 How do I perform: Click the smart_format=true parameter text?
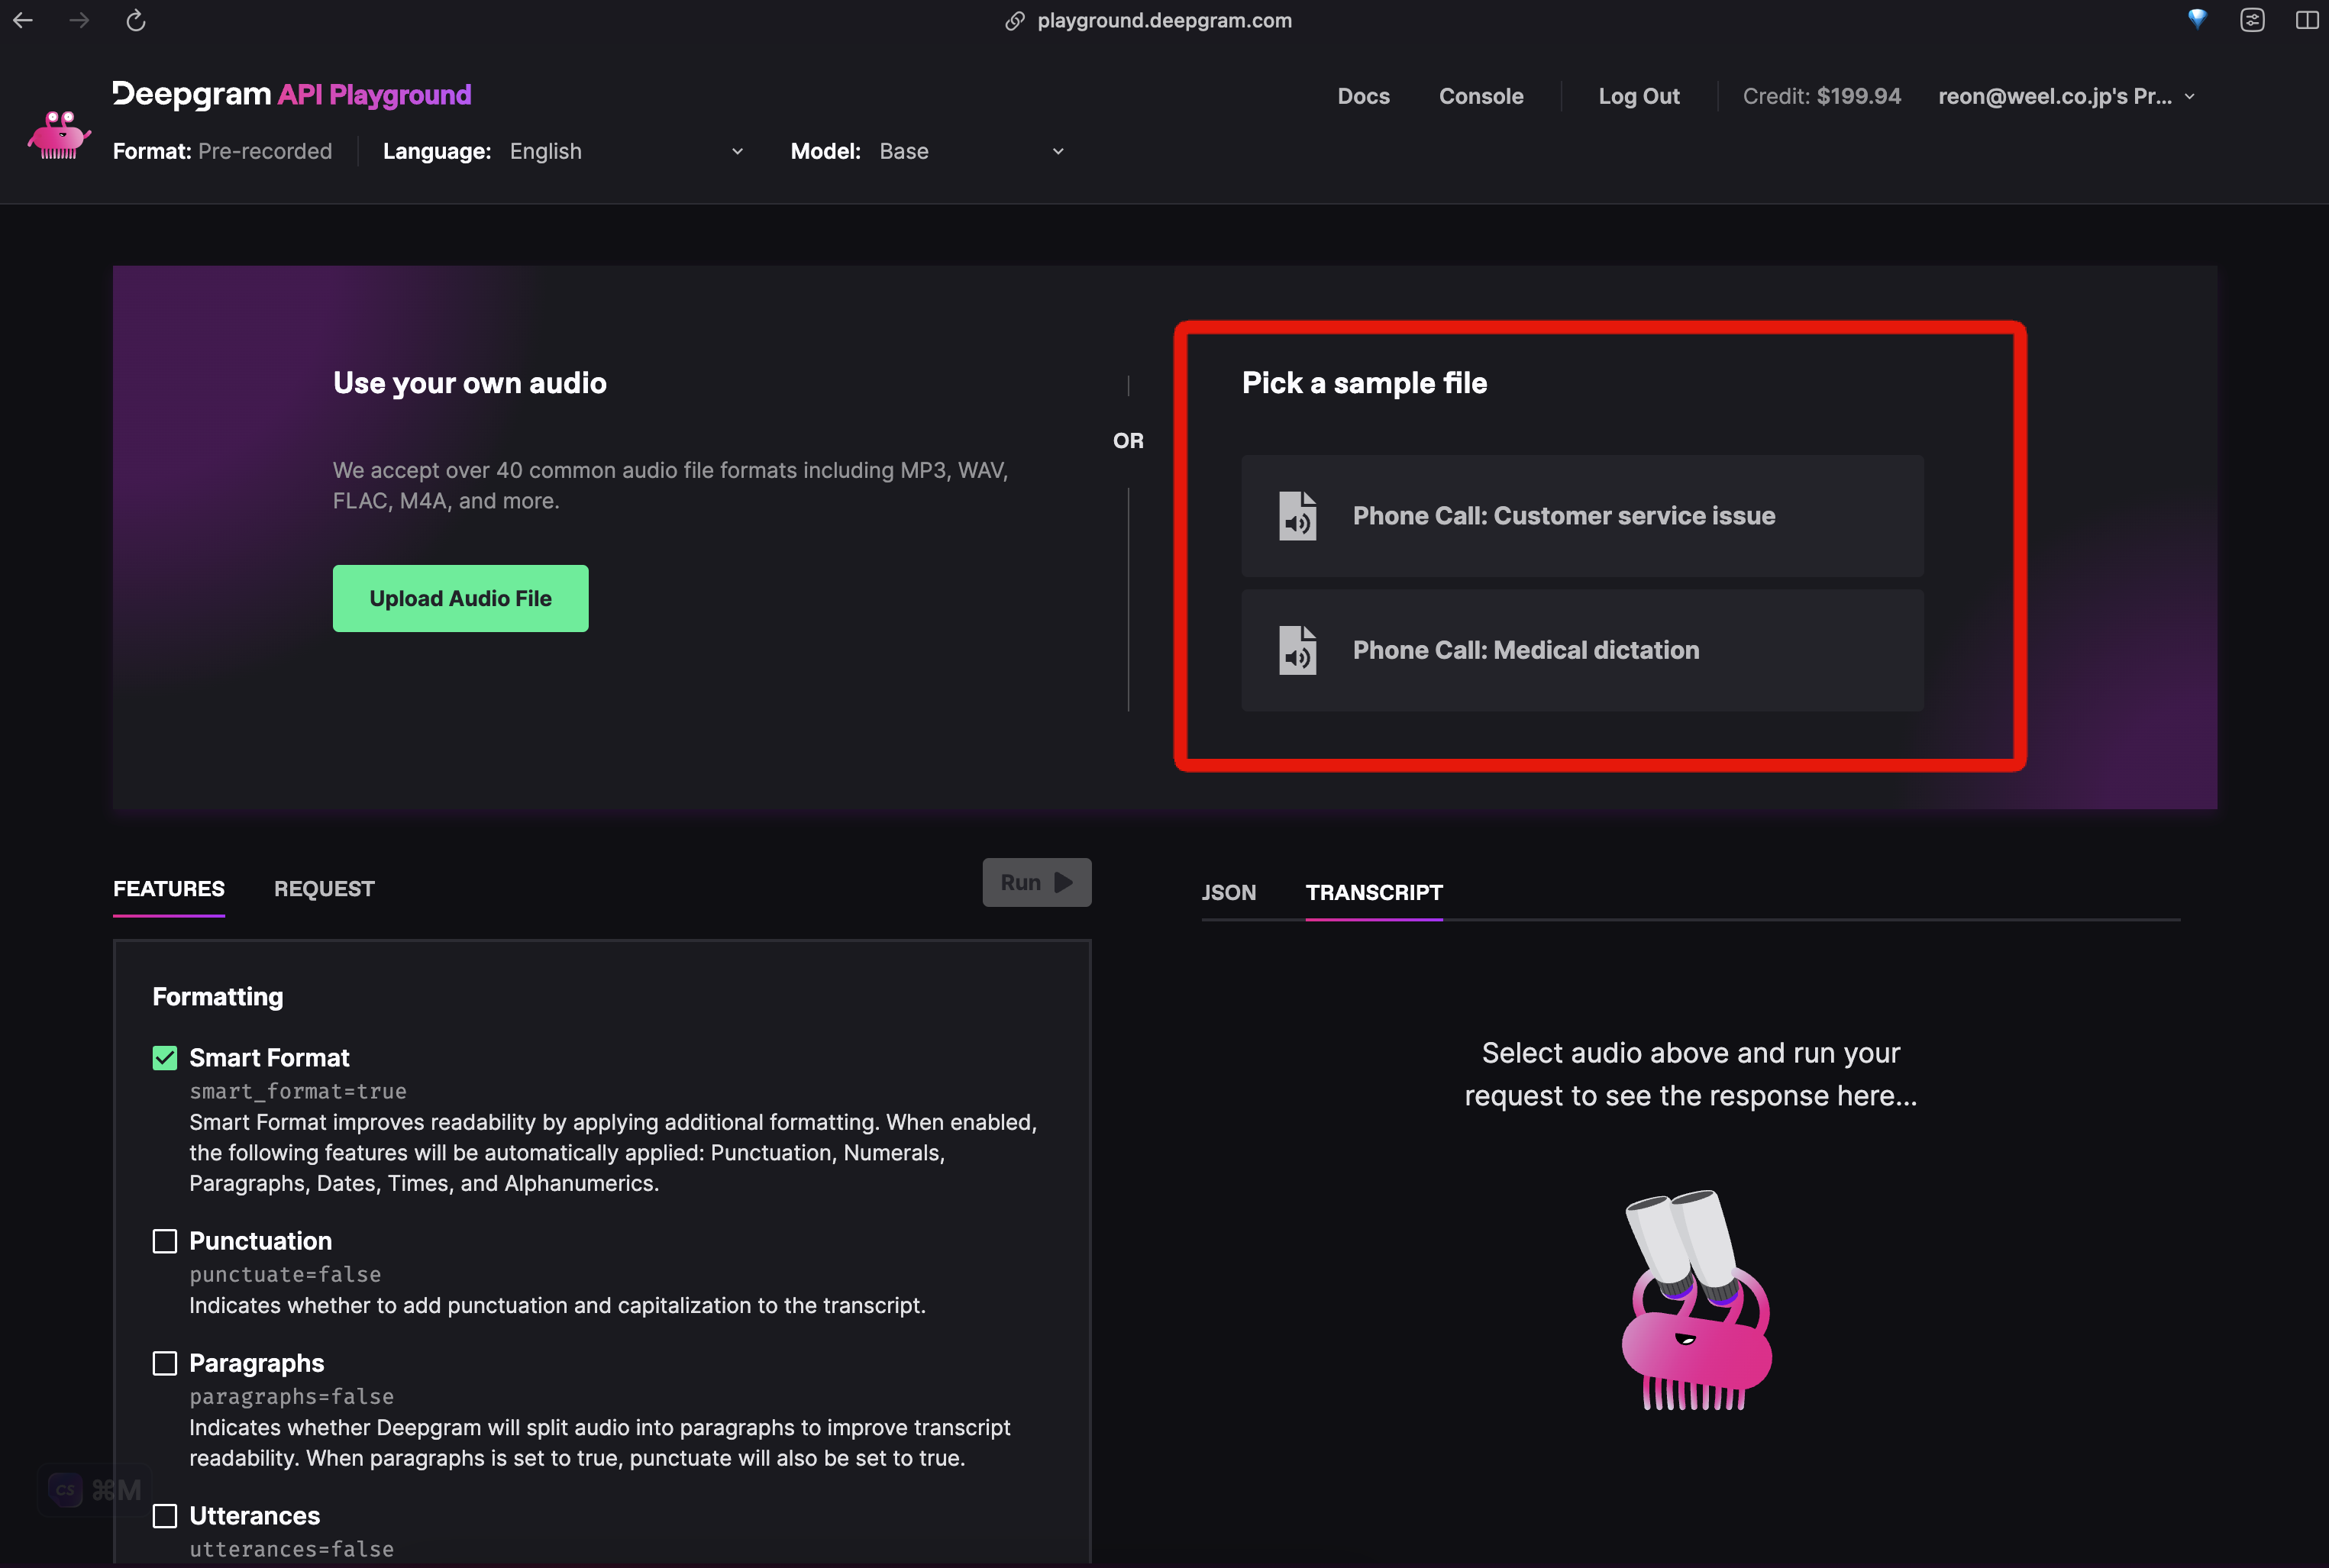[298, 1091]
